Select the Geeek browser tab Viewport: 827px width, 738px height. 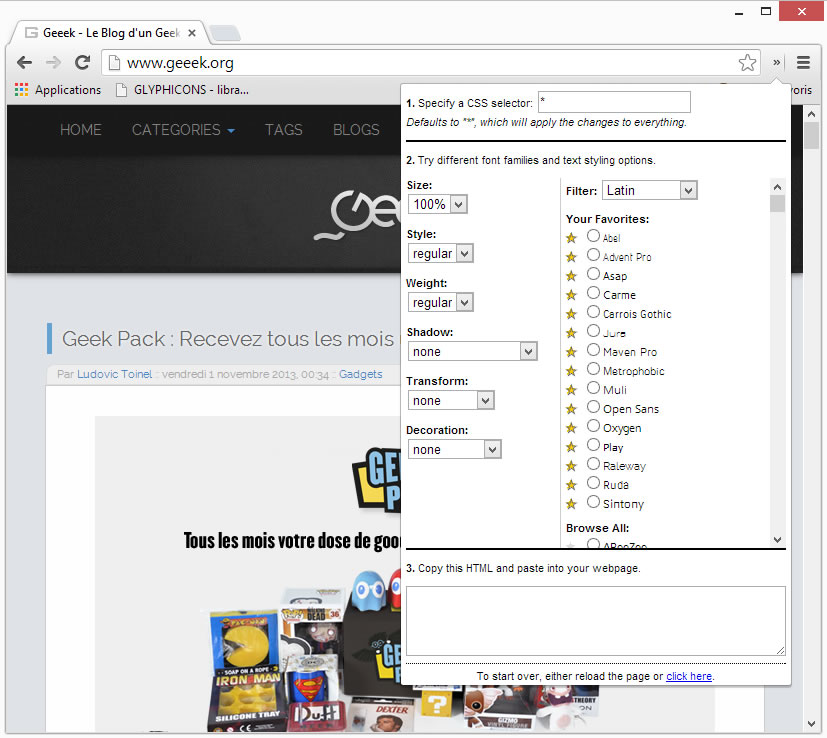pos(108,33)
